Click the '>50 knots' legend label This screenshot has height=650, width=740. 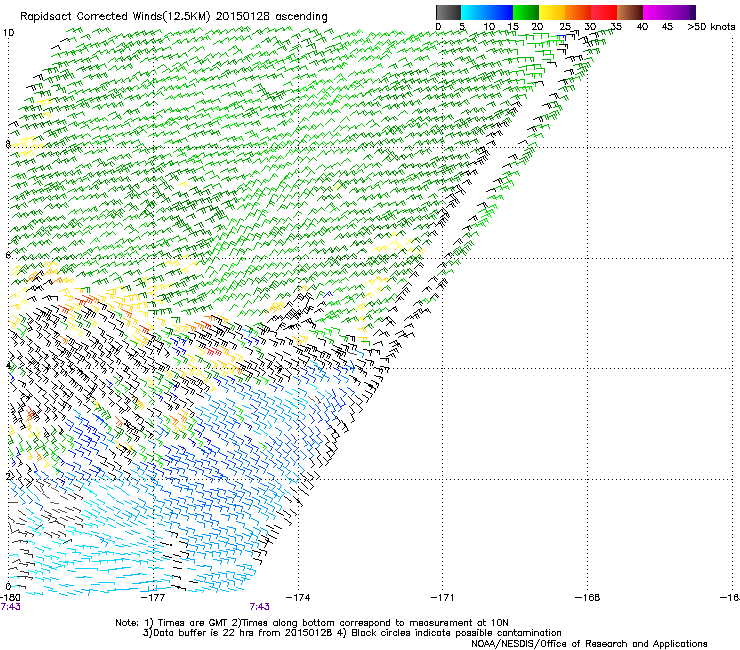pos(711,27)
